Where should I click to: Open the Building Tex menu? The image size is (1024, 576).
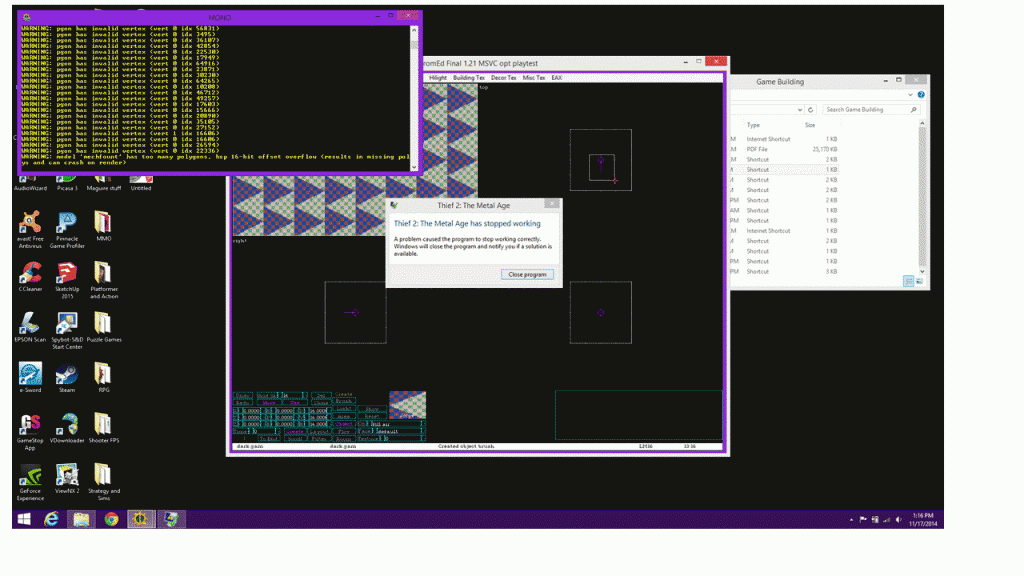[469, 77]
